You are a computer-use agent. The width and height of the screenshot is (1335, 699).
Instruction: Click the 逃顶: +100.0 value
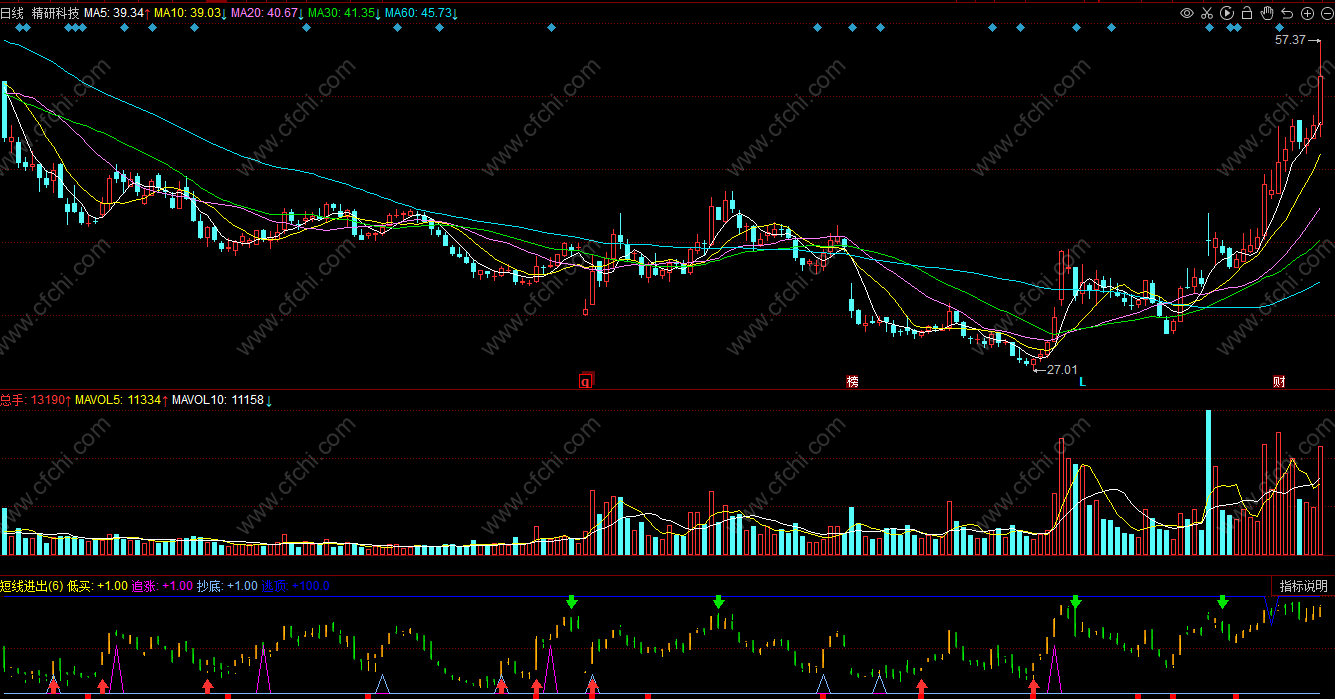(296, 586)
